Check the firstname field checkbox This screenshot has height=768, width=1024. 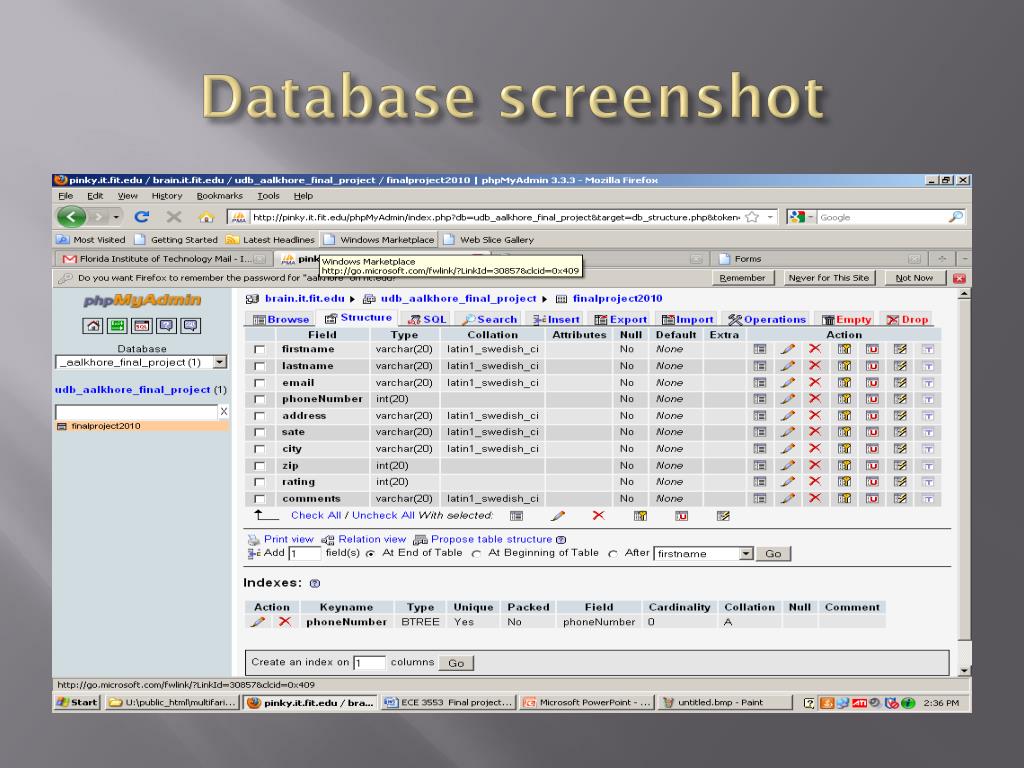coord(260,350)
